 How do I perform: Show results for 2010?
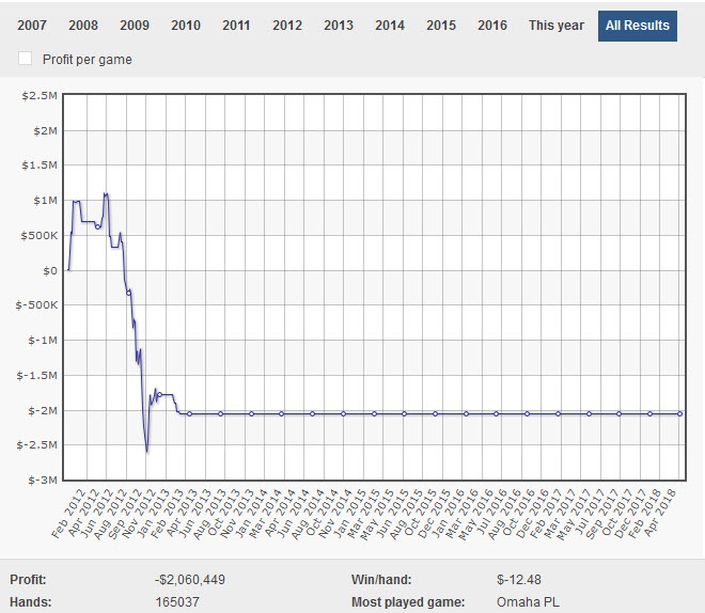click(185, 25)
